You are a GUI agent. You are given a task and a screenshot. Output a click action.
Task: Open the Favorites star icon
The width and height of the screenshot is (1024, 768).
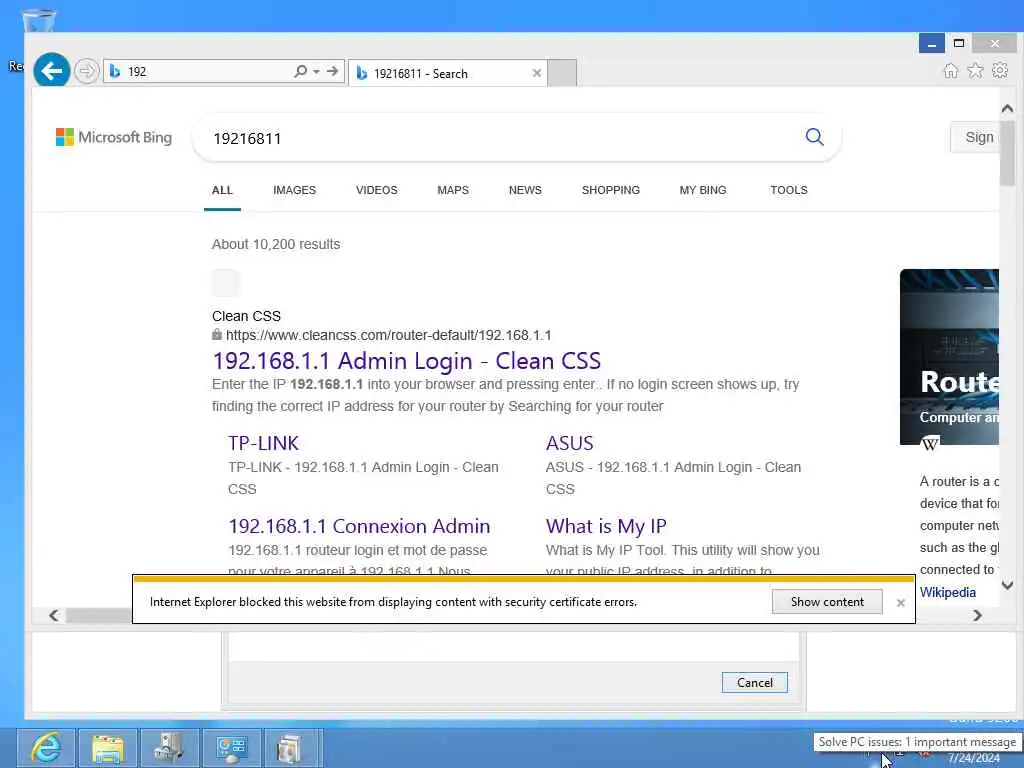point(975,71)
